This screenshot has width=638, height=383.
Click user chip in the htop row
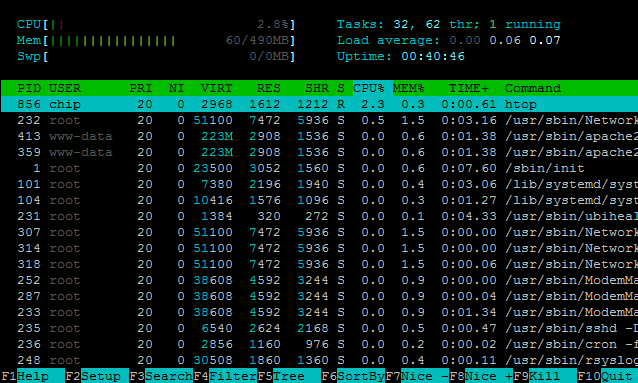[x=65, y=105]
